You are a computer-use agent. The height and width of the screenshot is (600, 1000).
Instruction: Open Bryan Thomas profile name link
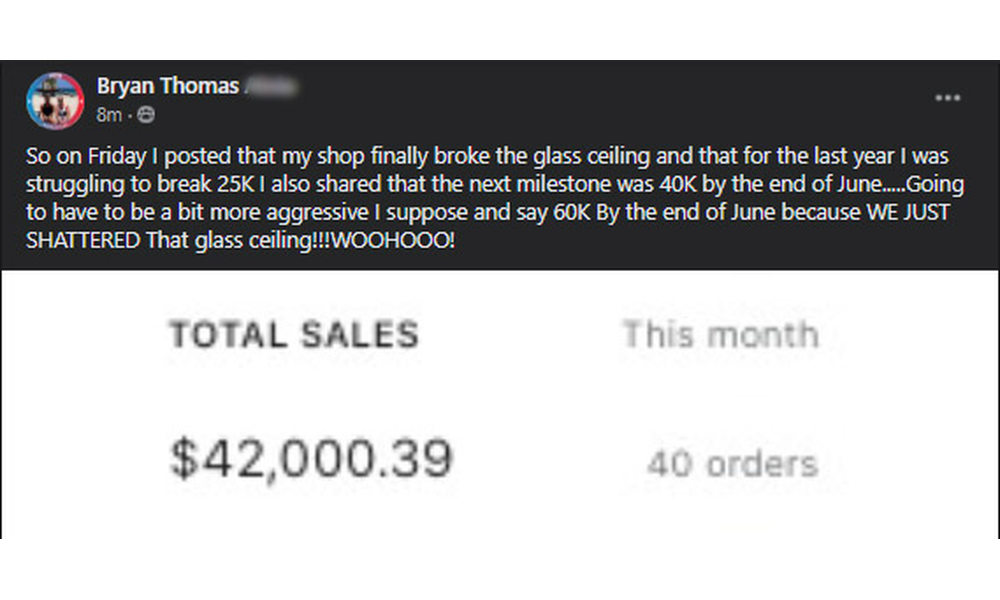168,86
